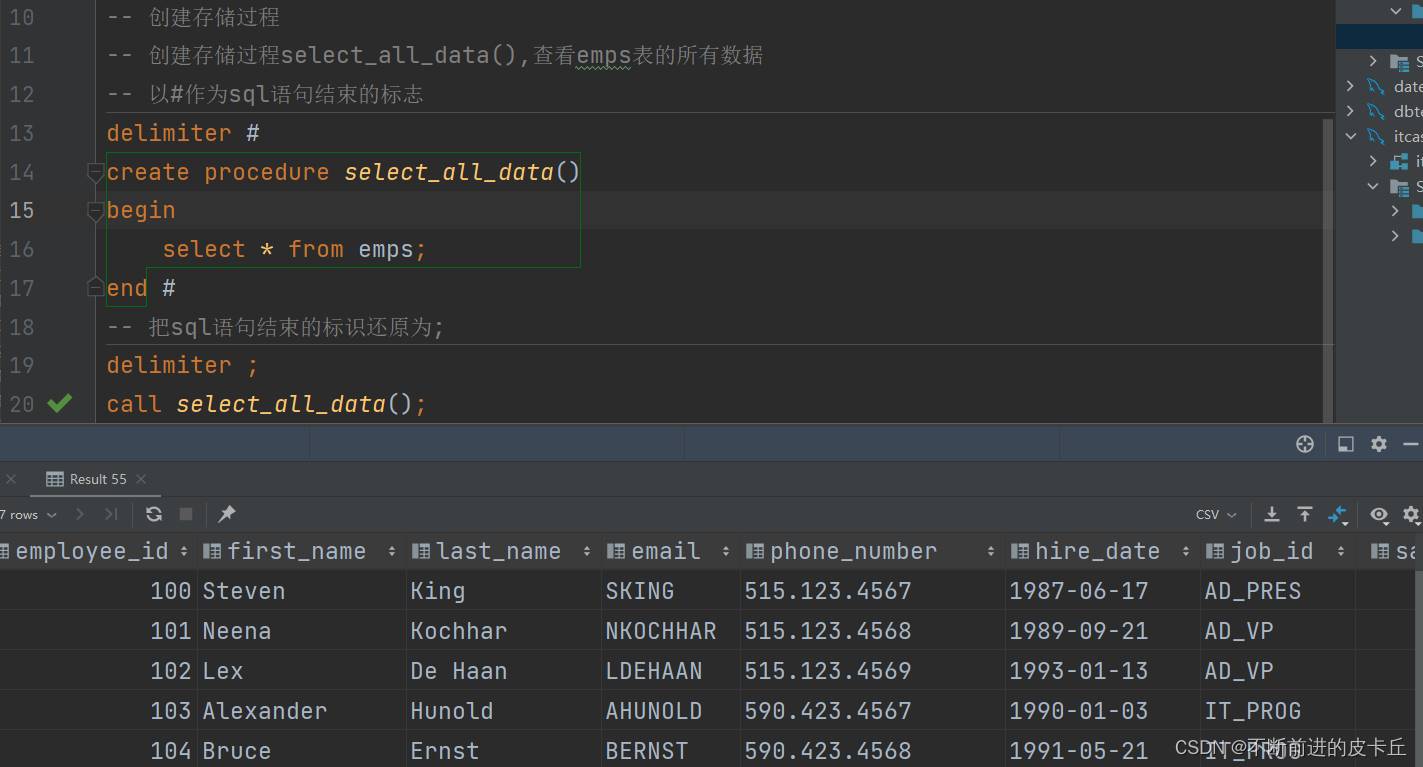Collapse the begin block at line 15
1423x767 pixels.
pyautogui.click(x=95, y=210)
